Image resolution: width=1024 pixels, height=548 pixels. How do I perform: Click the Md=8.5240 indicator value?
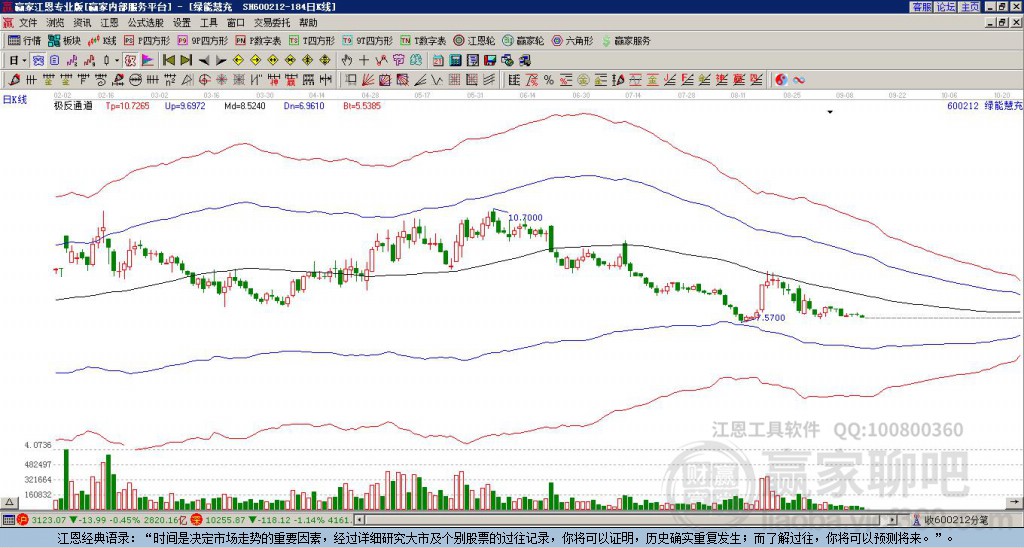tap(244, 105)
